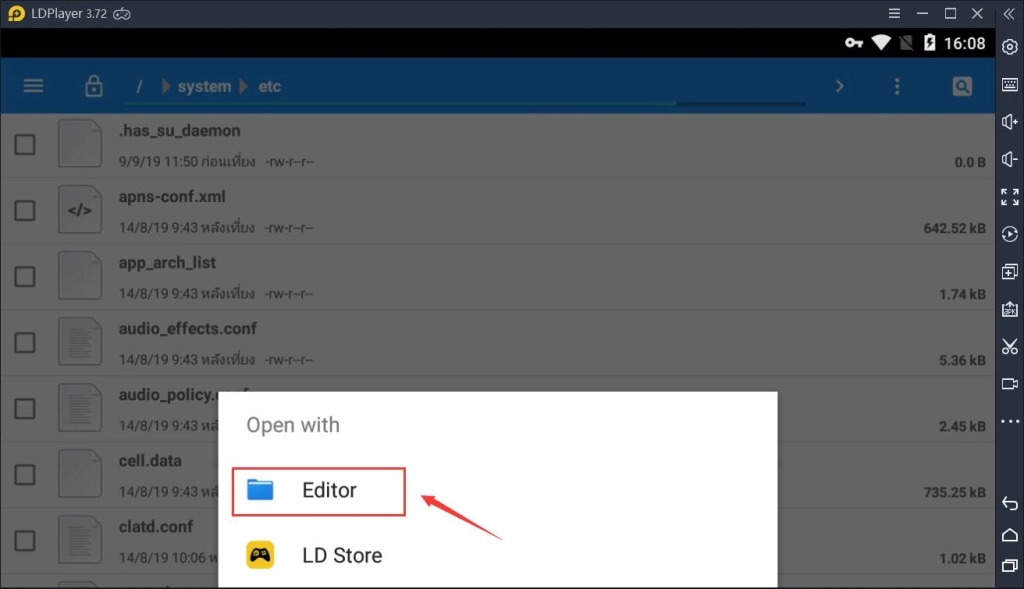The width and height of the screenshot is (1024, 589).
Task: Check the box for audio_effects.conf
Action: coord(25,342)
